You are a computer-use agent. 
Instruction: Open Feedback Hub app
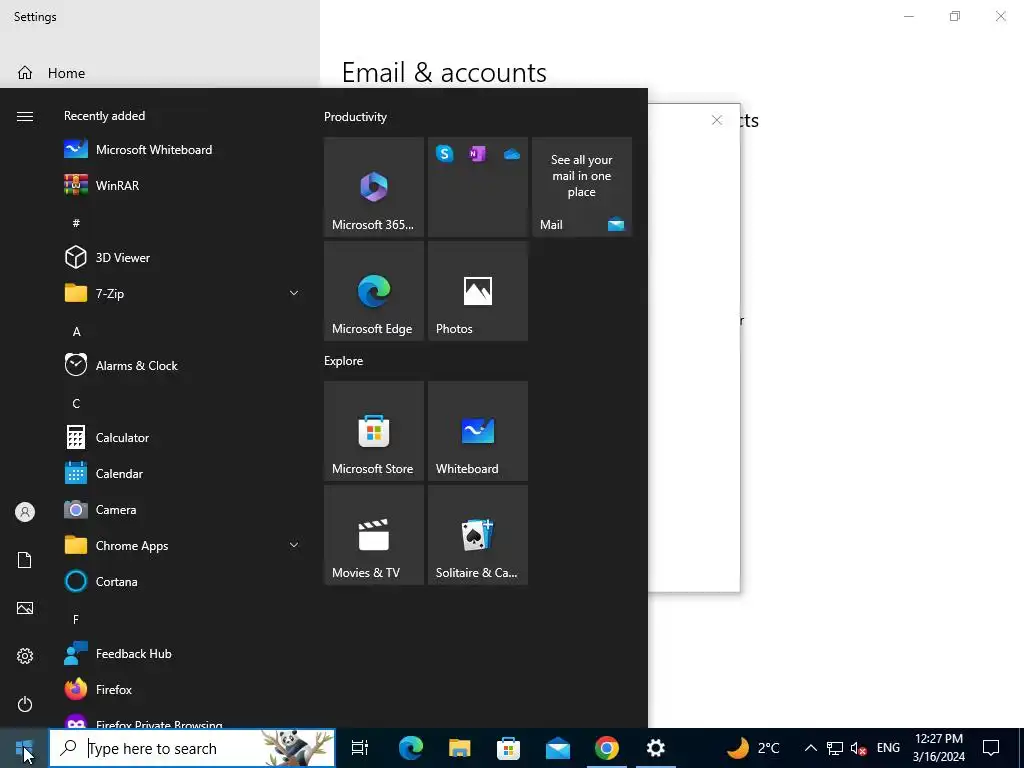tap(181, 654)
